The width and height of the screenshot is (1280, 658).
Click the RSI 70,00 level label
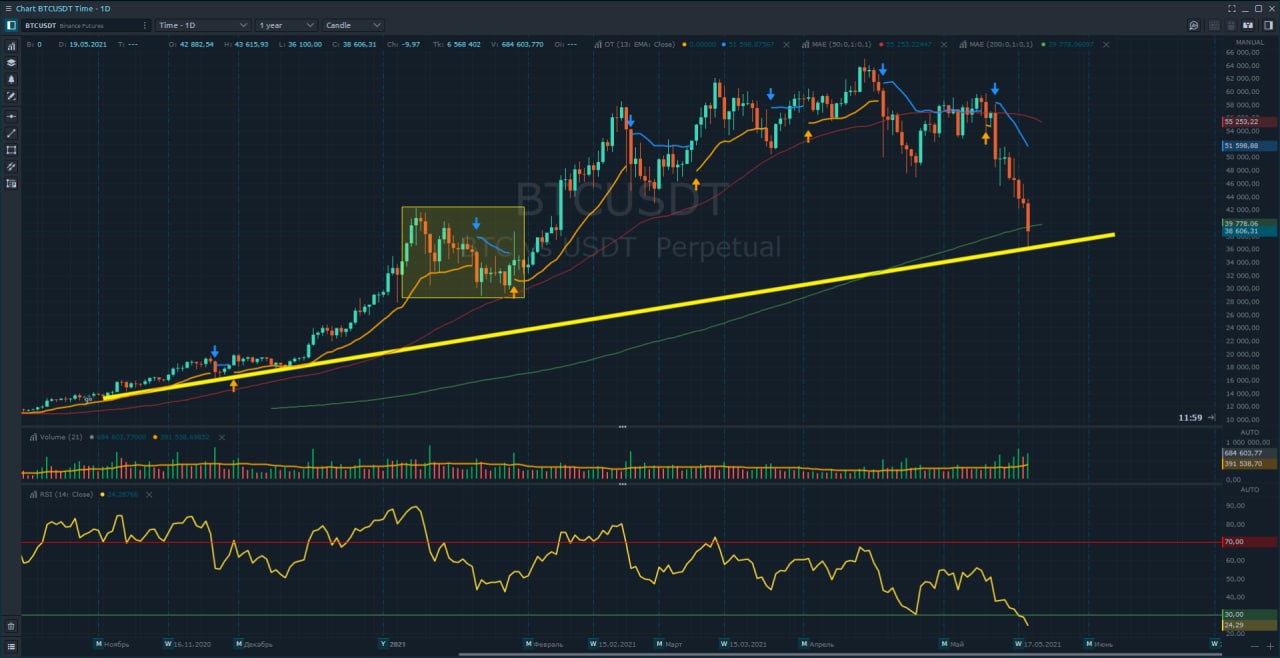[x=1236, y=542]
